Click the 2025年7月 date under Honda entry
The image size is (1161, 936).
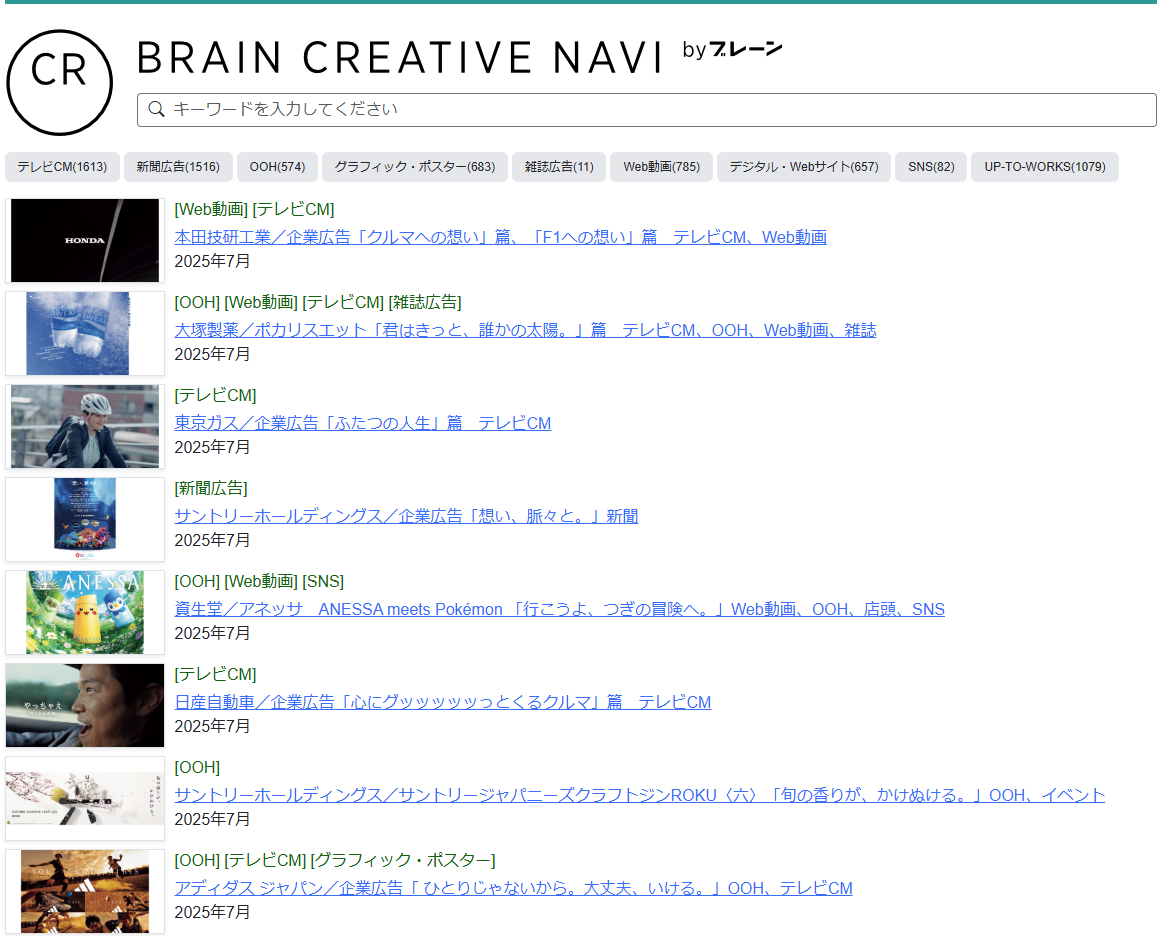[213, 261]
